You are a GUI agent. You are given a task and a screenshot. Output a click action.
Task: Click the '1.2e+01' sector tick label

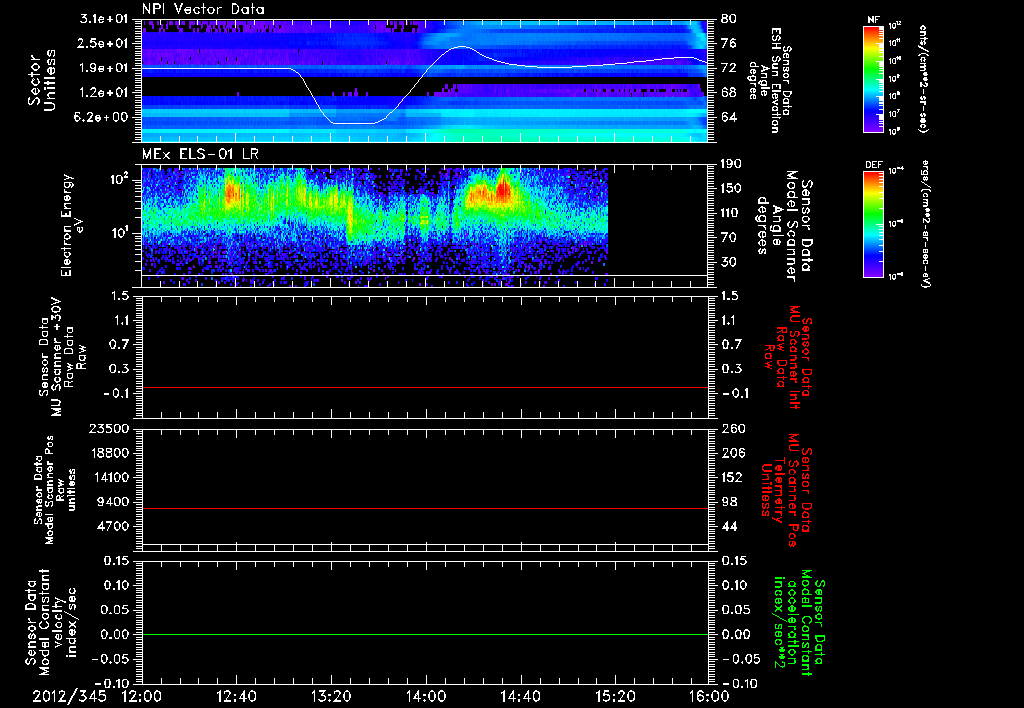tap(105, 93)
